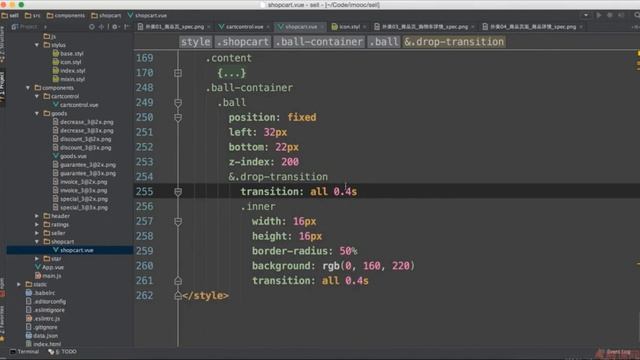Toggle the Project side tool window tab
The height and width of the screenshot is (360, 640).
tap(2, 88)
